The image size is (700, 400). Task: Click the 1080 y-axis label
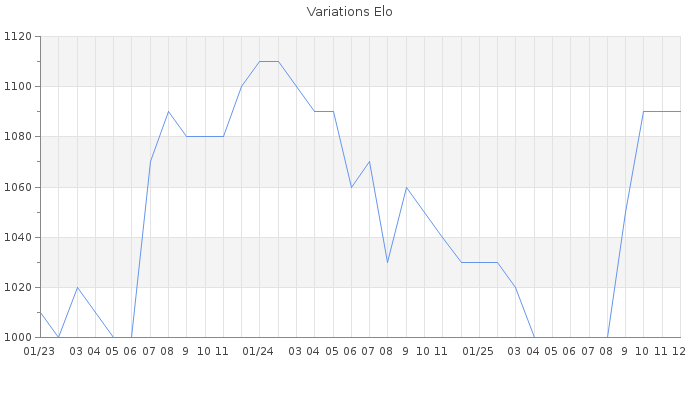(x=18, y=137)
